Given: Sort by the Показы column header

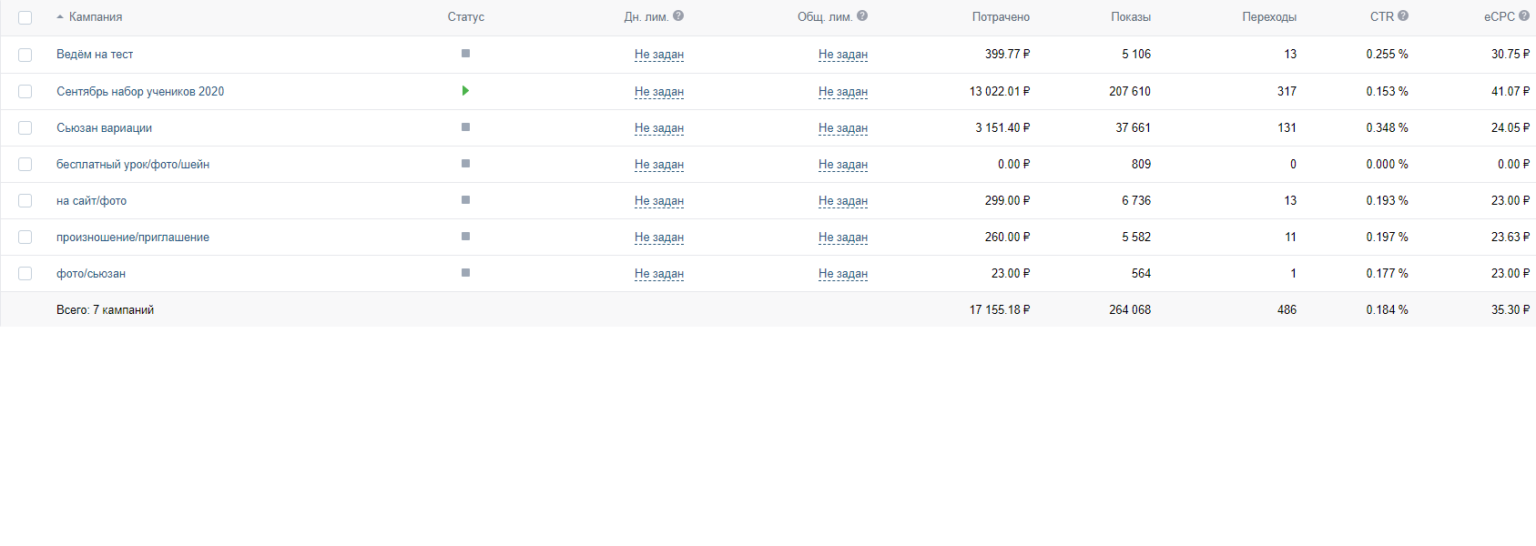Looking at the screenshot, I should pos(1130,17).
